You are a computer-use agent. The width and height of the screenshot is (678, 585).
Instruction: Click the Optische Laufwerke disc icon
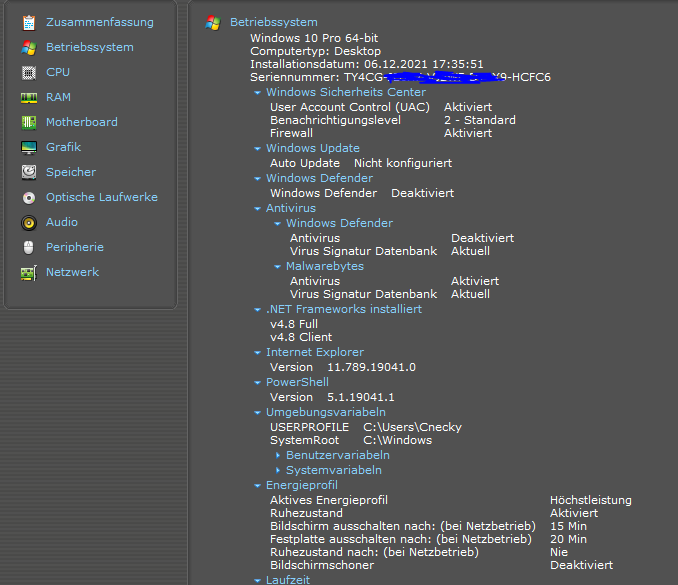29,198
